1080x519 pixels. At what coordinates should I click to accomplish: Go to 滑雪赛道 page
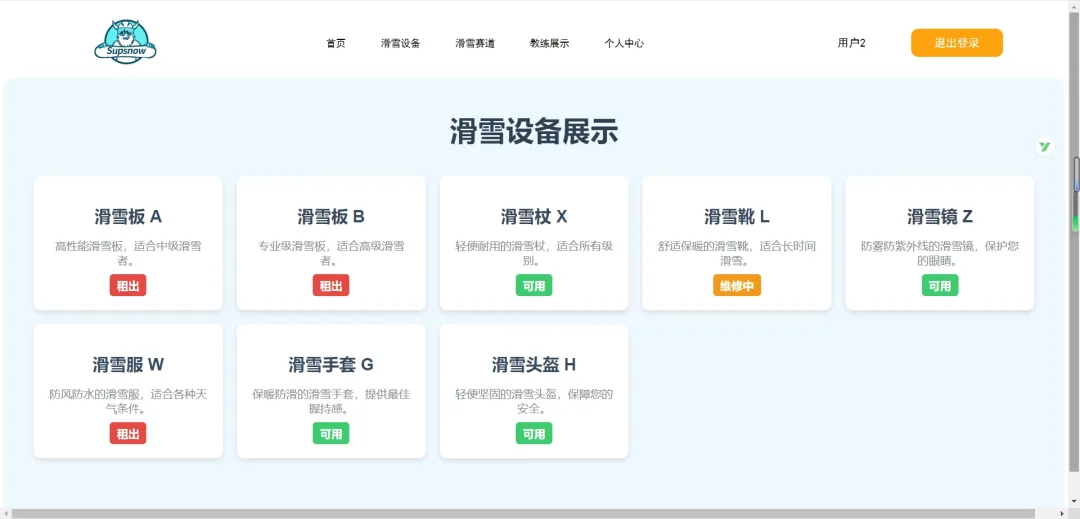click(475, 43)
